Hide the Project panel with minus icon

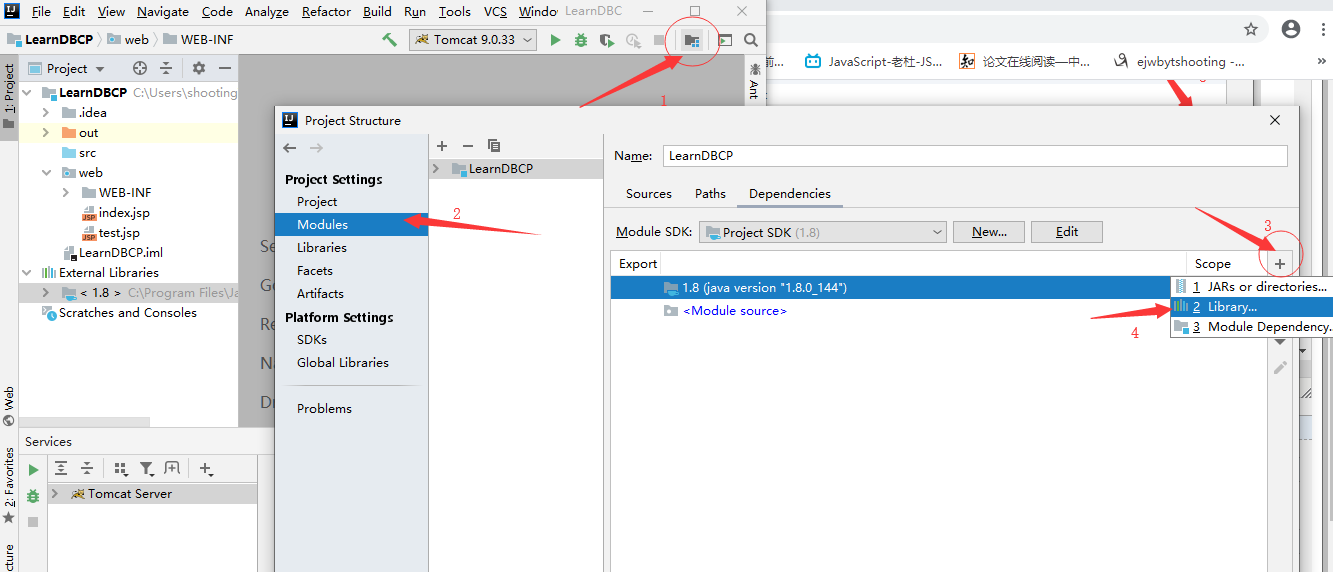(225, 68)
